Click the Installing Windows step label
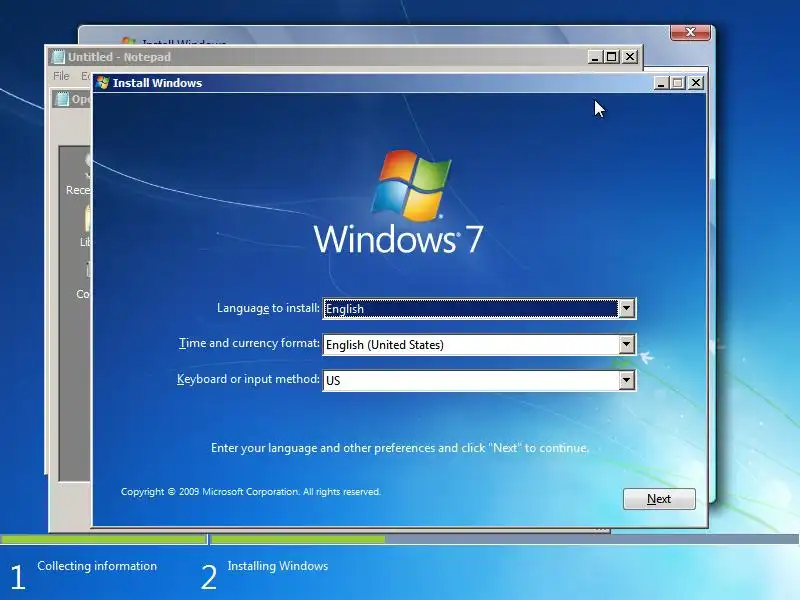 tap(278, 566)
